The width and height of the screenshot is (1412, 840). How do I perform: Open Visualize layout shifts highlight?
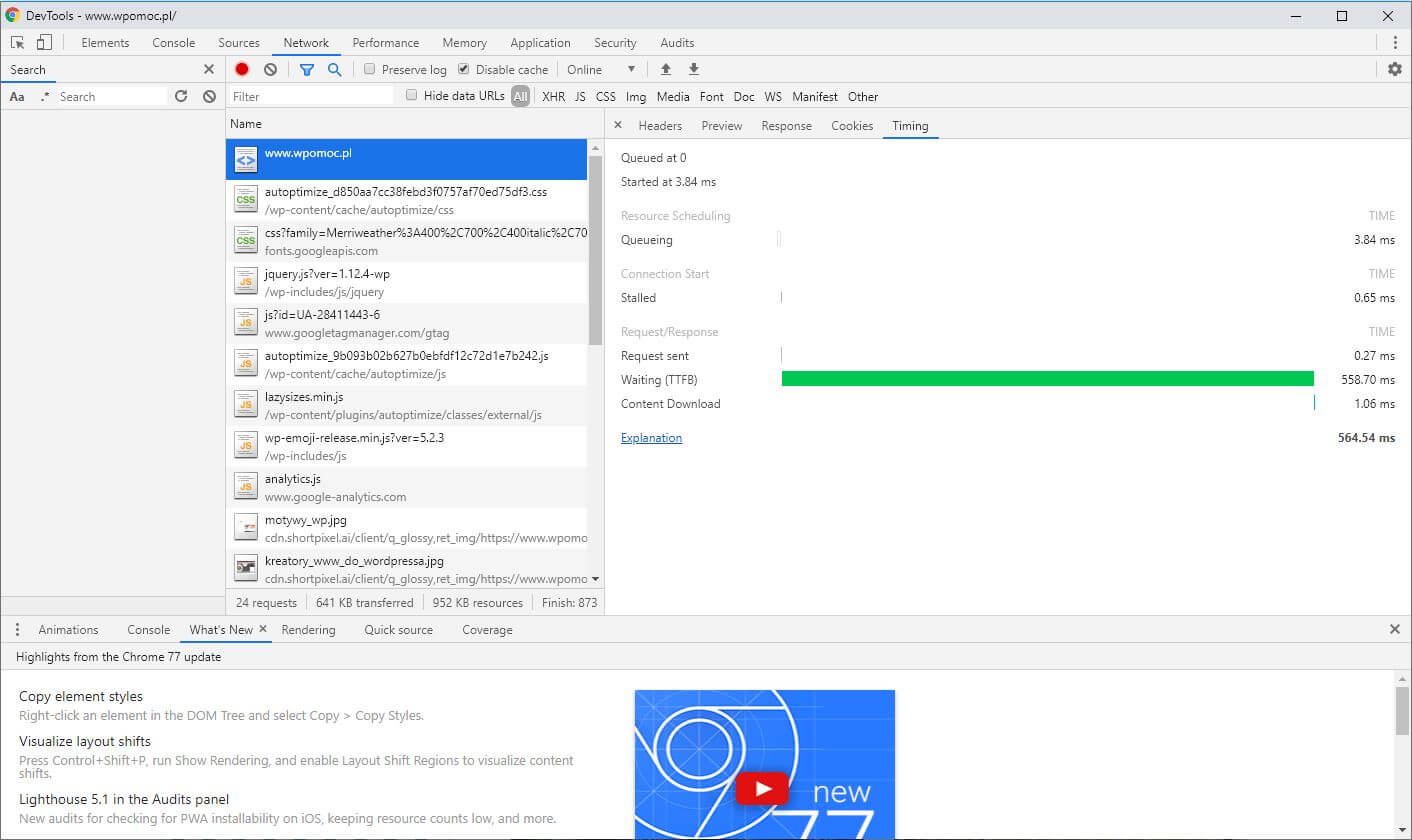pos(85,741)
